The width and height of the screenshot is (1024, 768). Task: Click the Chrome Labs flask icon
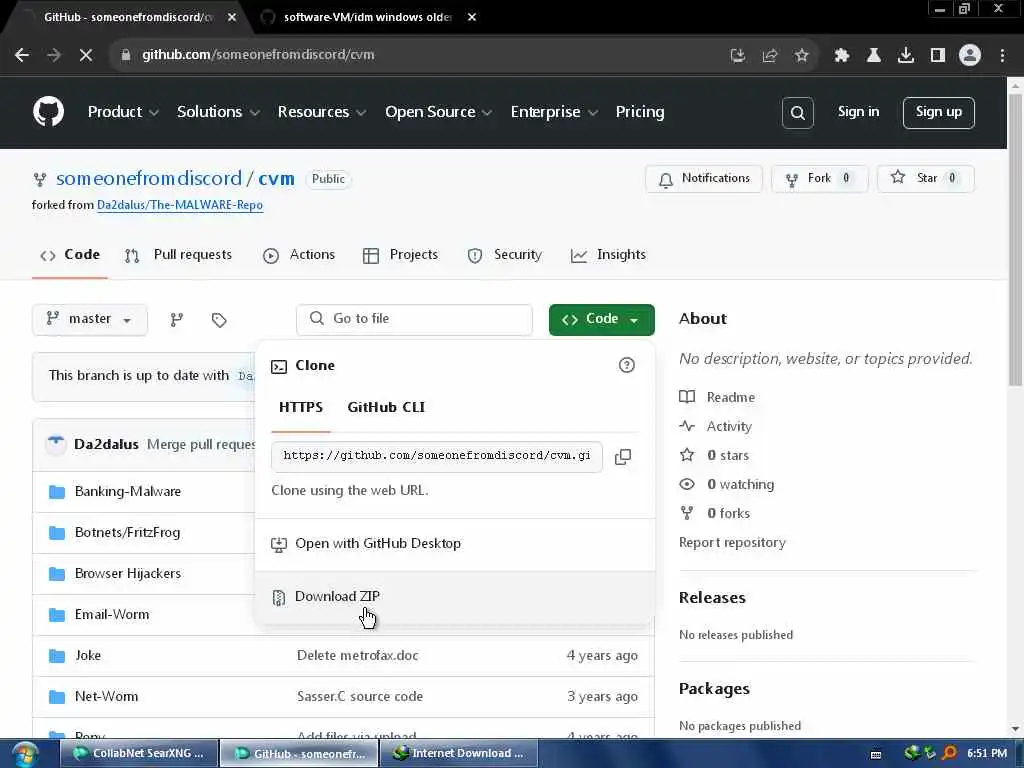(x=874, y=56)
